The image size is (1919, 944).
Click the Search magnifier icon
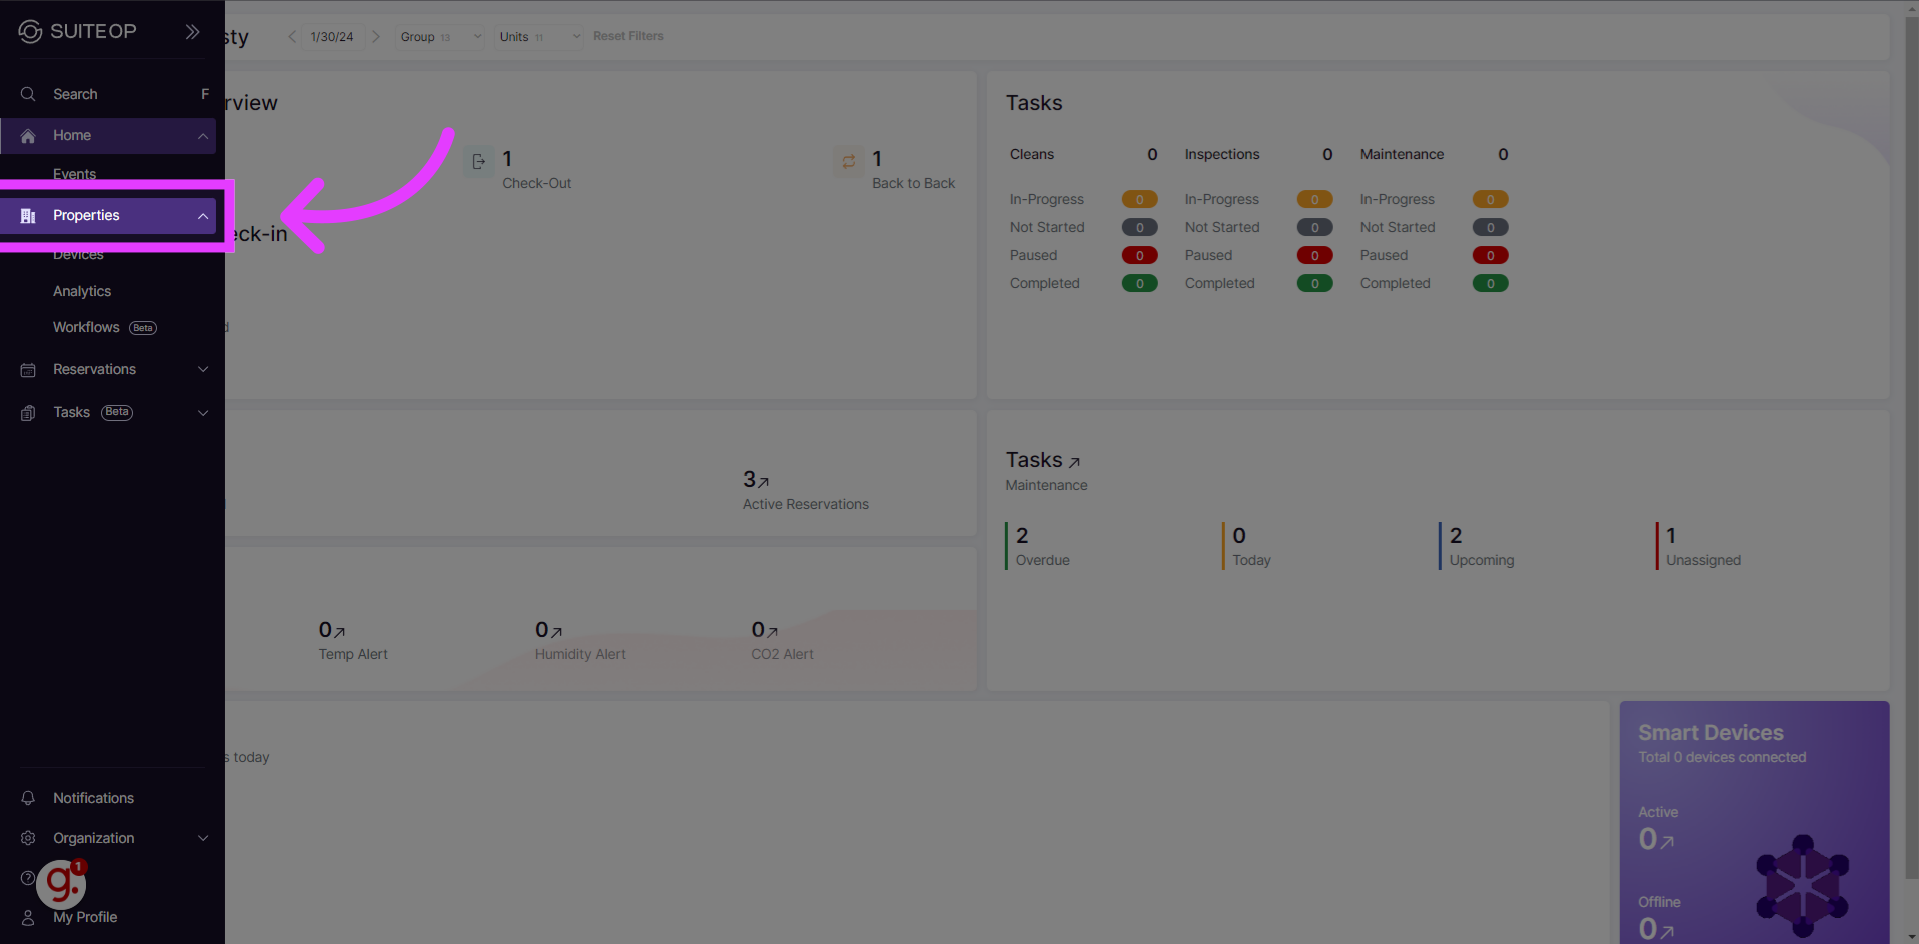(x=28, y=94)
